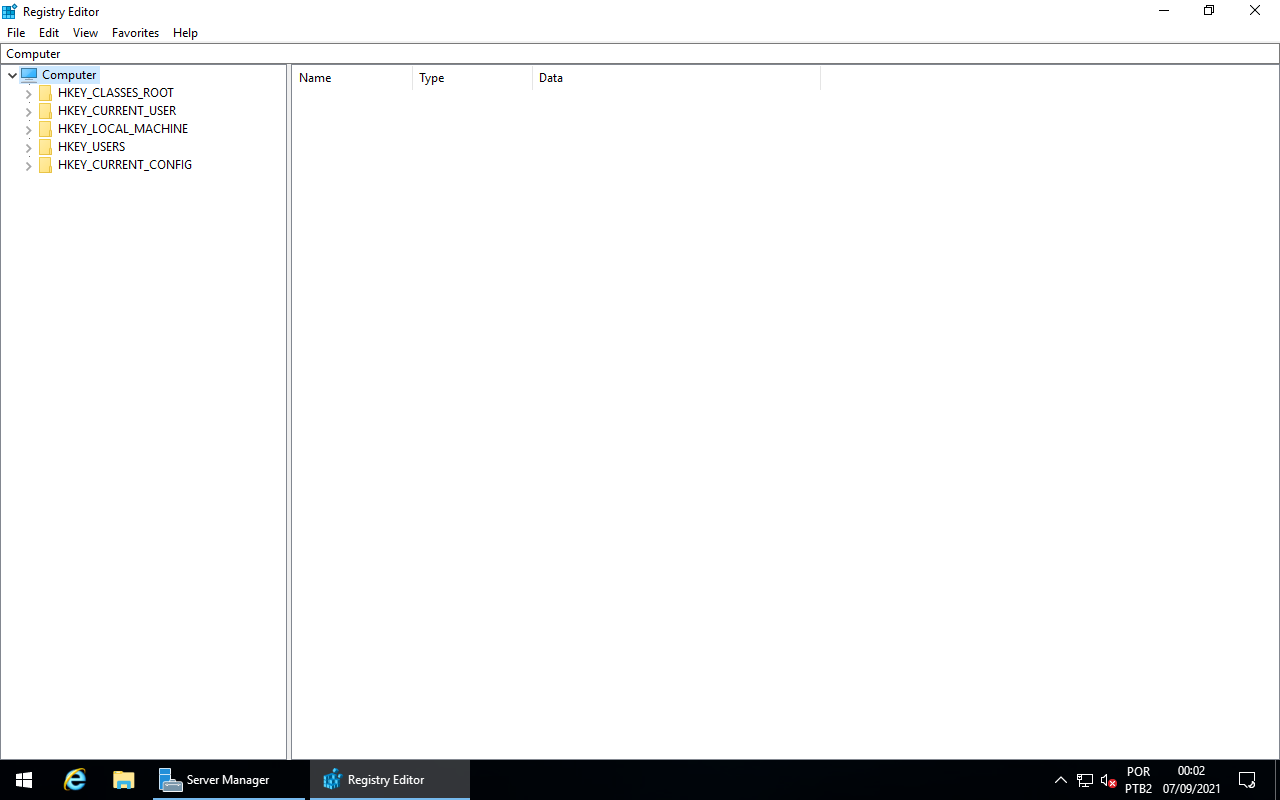The width and height of the screenshot is (1280, 800).
Task: Click the network status icon in the tray
Action: click(x=1084, y=779)
